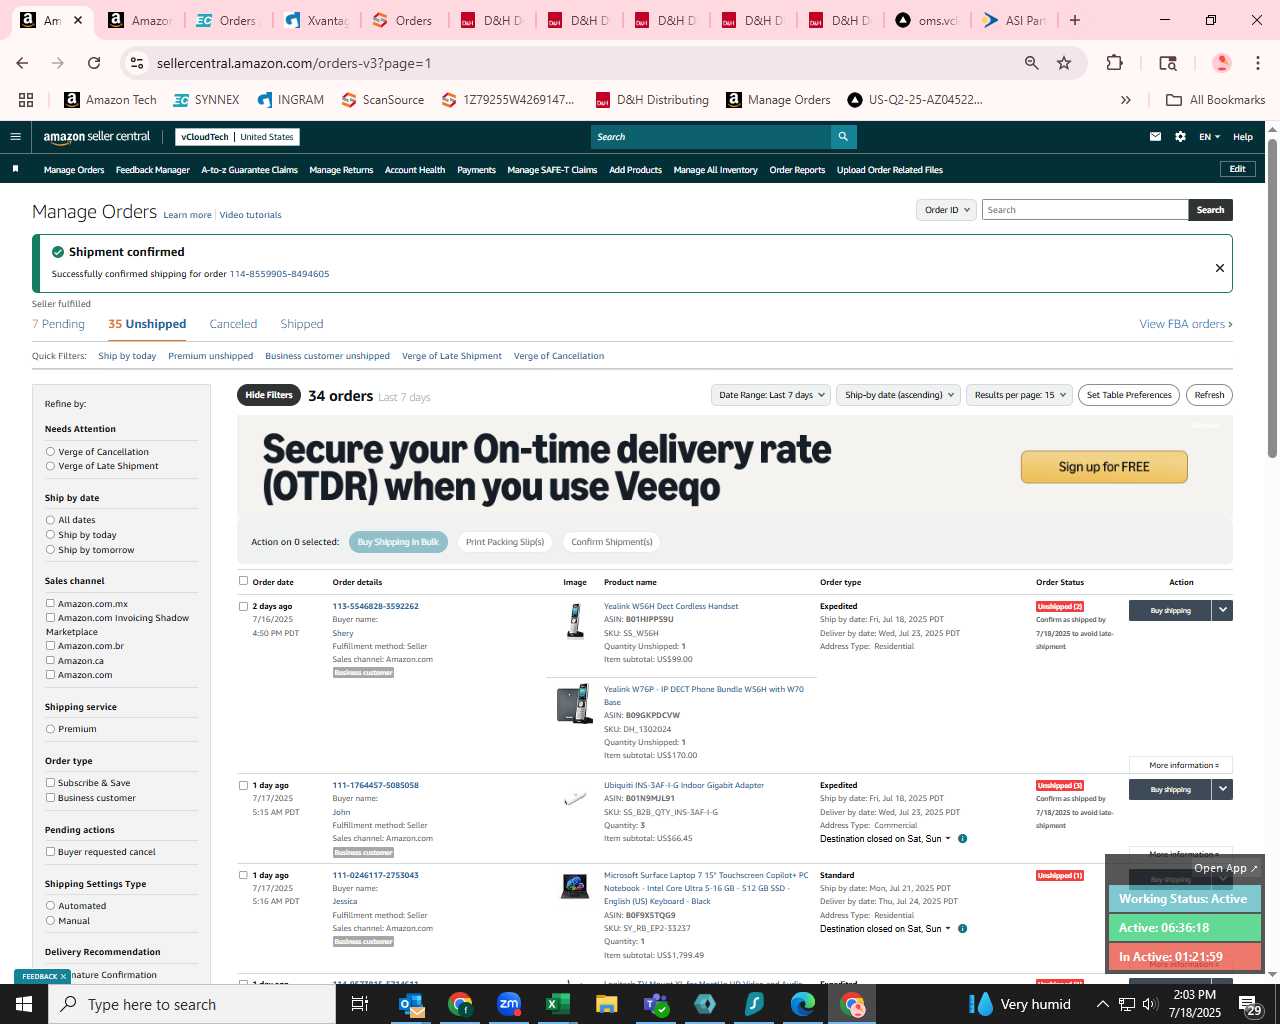Open the browser extensions puzzle icon
Viewport: 1280px width, 1024px height.
(1114, 63)
